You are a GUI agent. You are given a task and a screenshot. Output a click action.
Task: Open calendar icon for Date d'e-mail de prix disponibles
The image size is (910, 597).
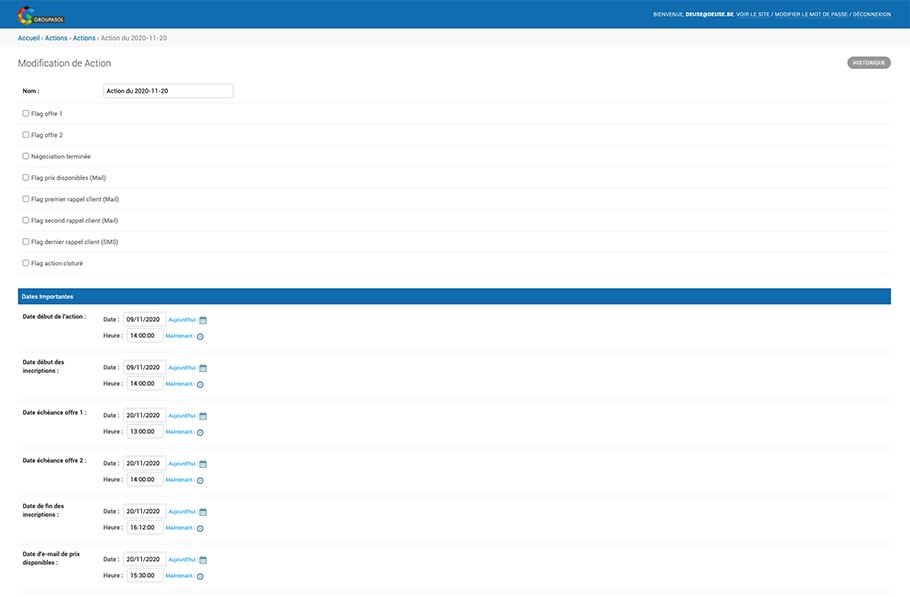(x=203, y=560)
